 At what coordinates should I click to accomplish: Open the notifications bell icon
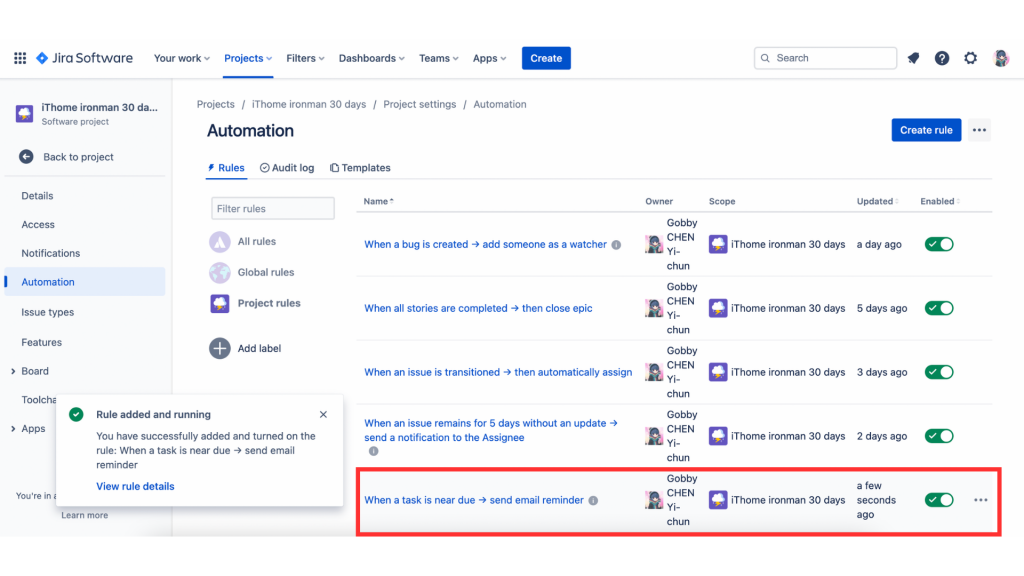[x=913, y=58]
